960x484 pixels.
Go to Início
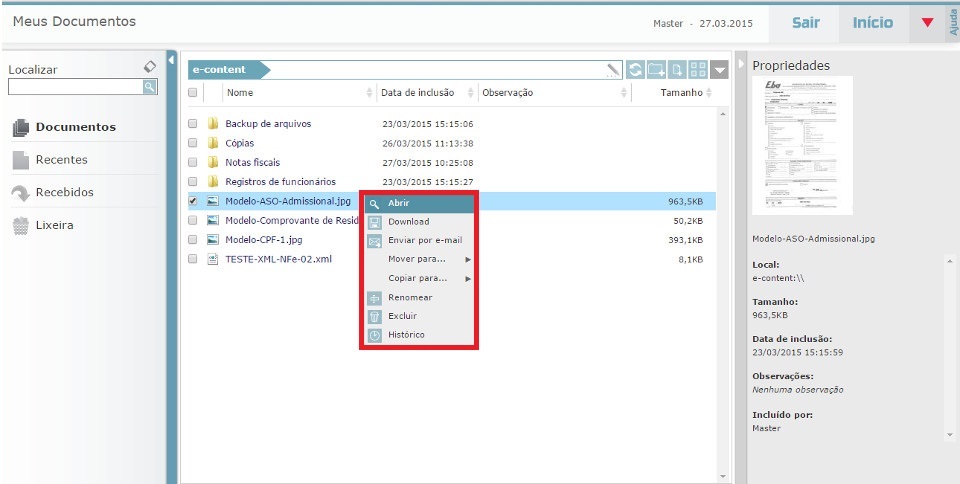coord(873,23)
